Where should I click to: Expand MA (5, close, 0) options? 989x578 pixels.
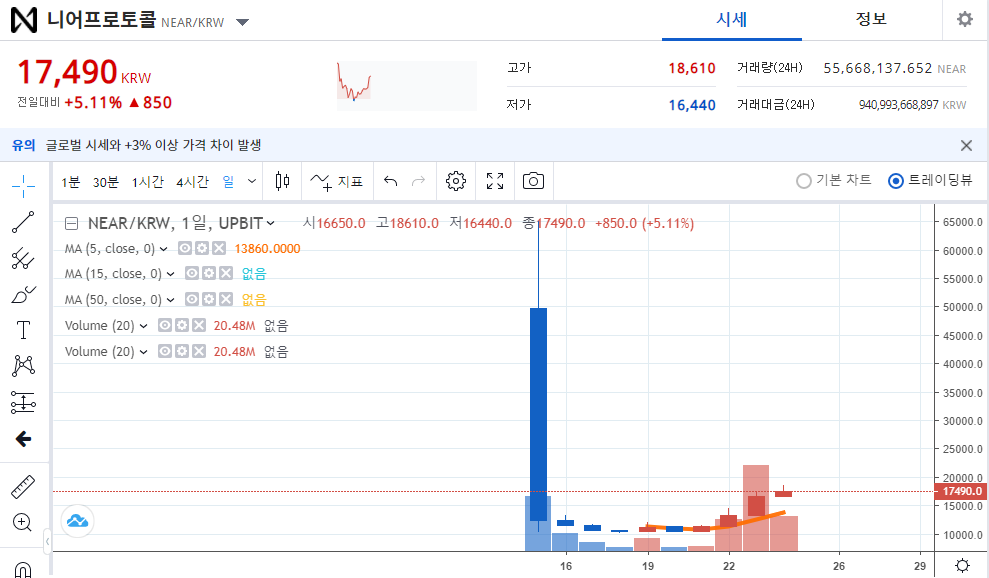tap(163, 249)
